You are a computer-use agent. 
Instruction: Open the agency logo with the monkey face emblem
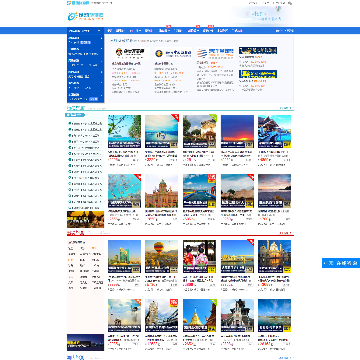click(131, 52)
